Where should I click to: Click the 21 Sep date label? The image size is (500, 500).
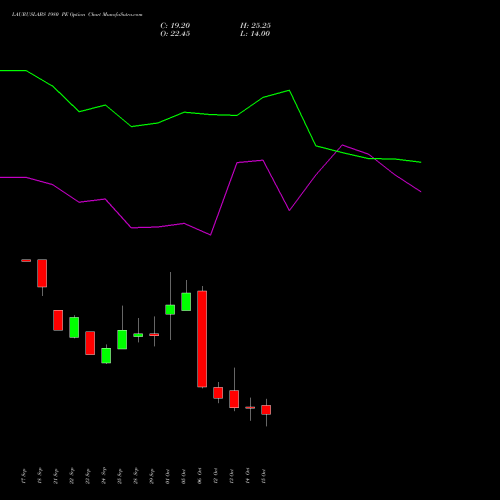point(56,476)
